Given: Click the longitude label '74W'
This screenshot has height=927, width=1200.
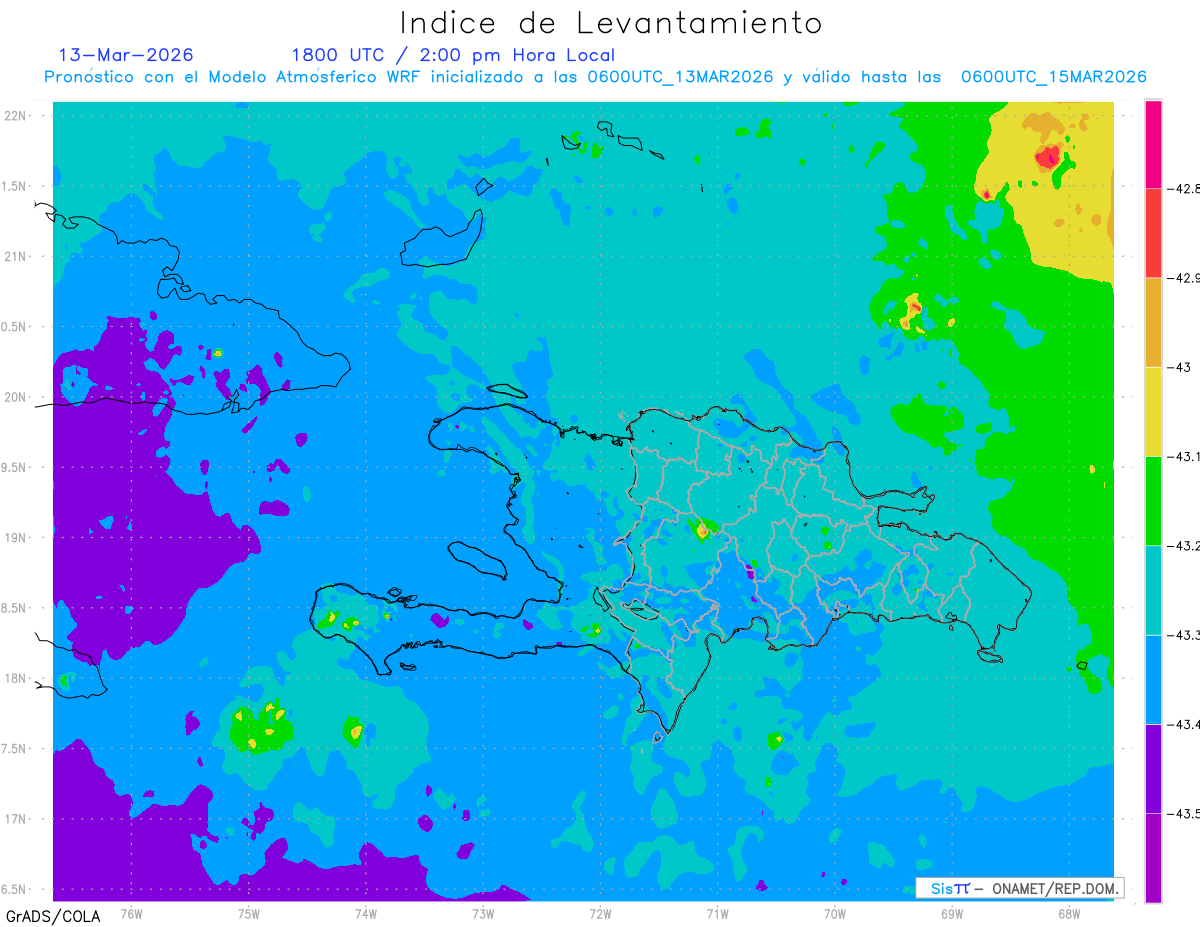Looking at the screenshot, I should 366,913.
